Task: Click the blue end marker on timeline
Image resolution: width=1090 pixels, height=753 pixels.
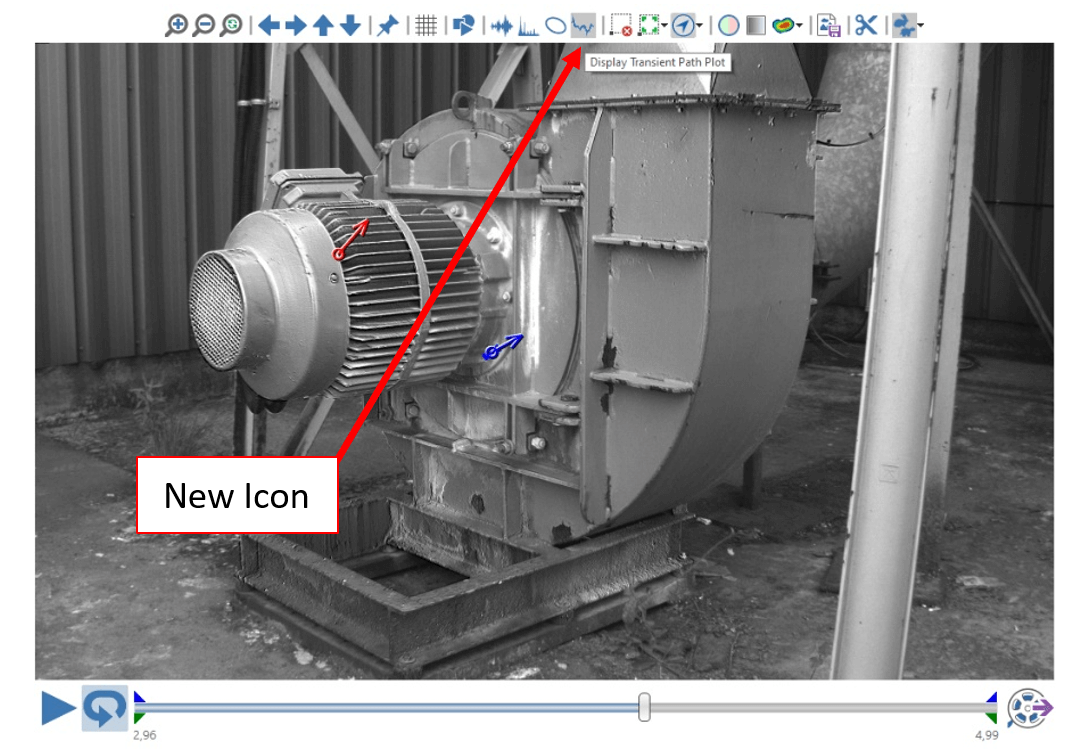Action: point(991,698)
